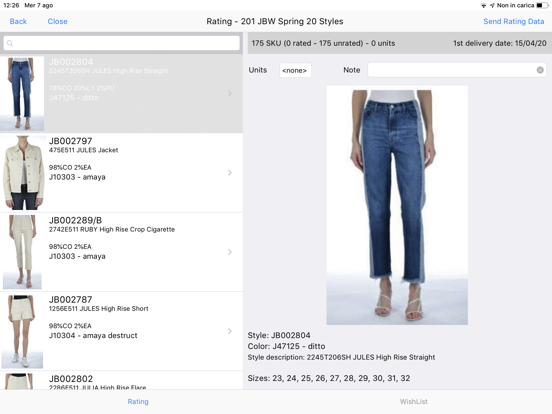Clear the Note field with the x icon

(540, 70)
